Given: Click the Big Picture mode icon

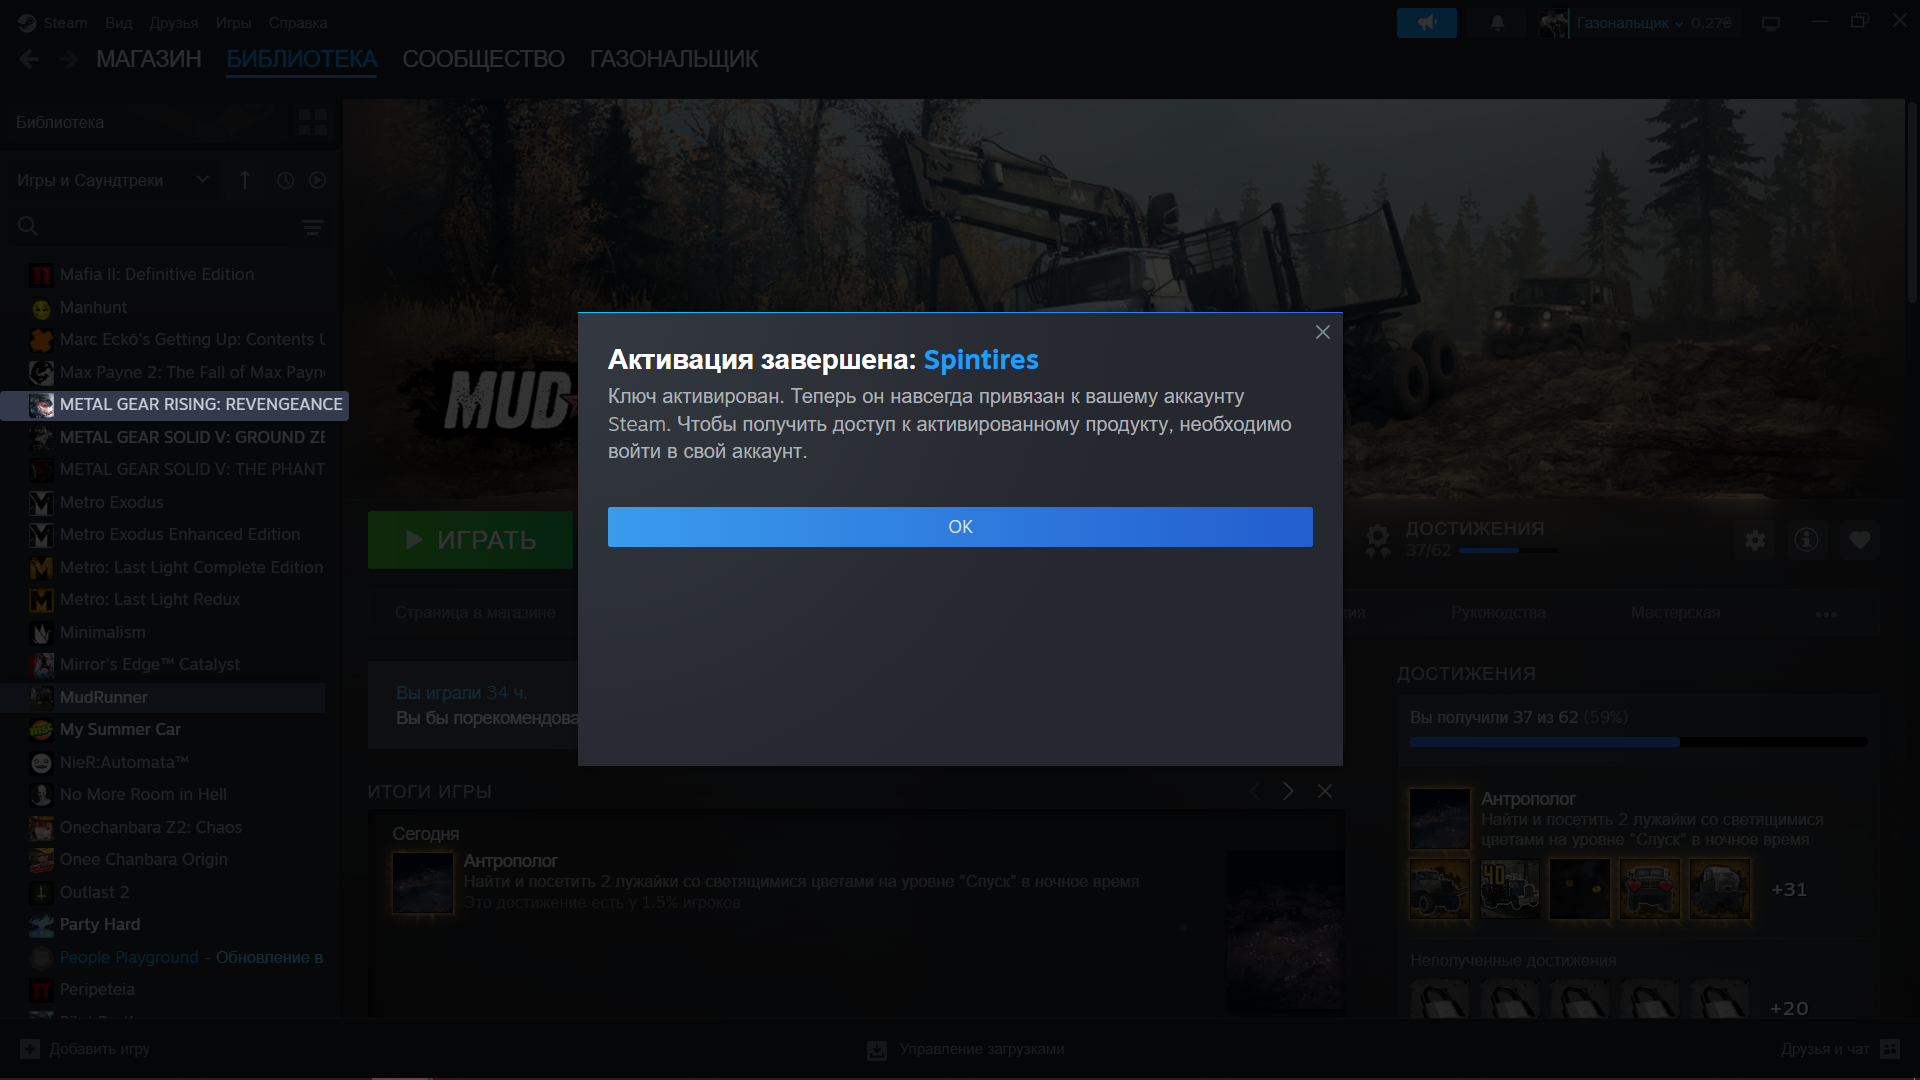Looking at the screenshot, I should pyautogui.click(x=1771, y=23).
